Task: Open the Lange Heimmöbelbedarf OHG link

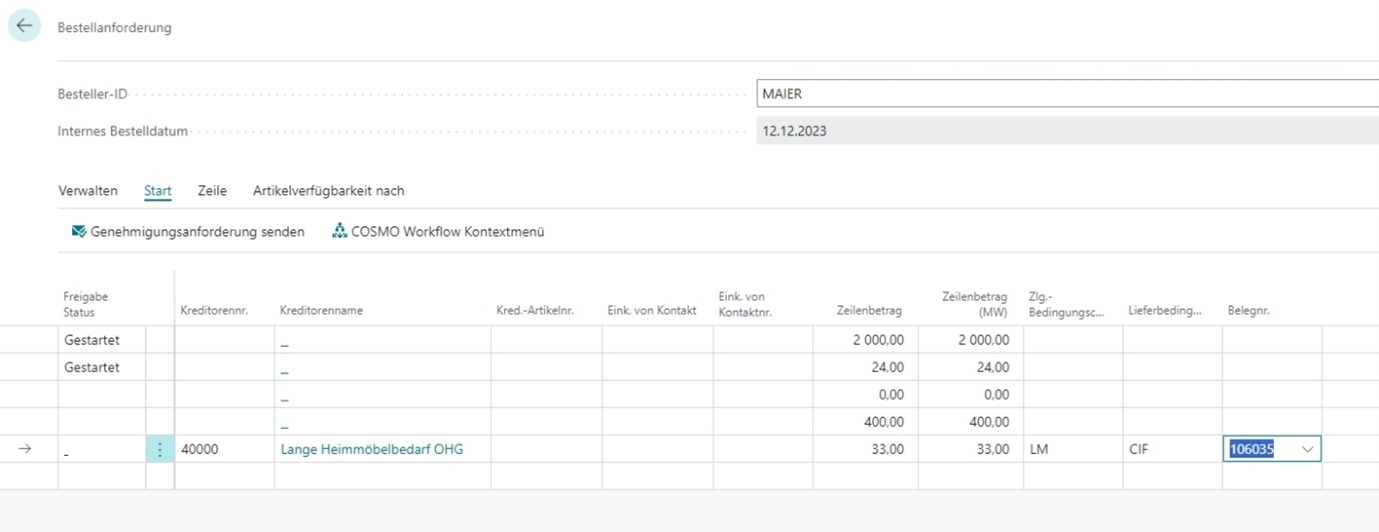Action: 371,449
